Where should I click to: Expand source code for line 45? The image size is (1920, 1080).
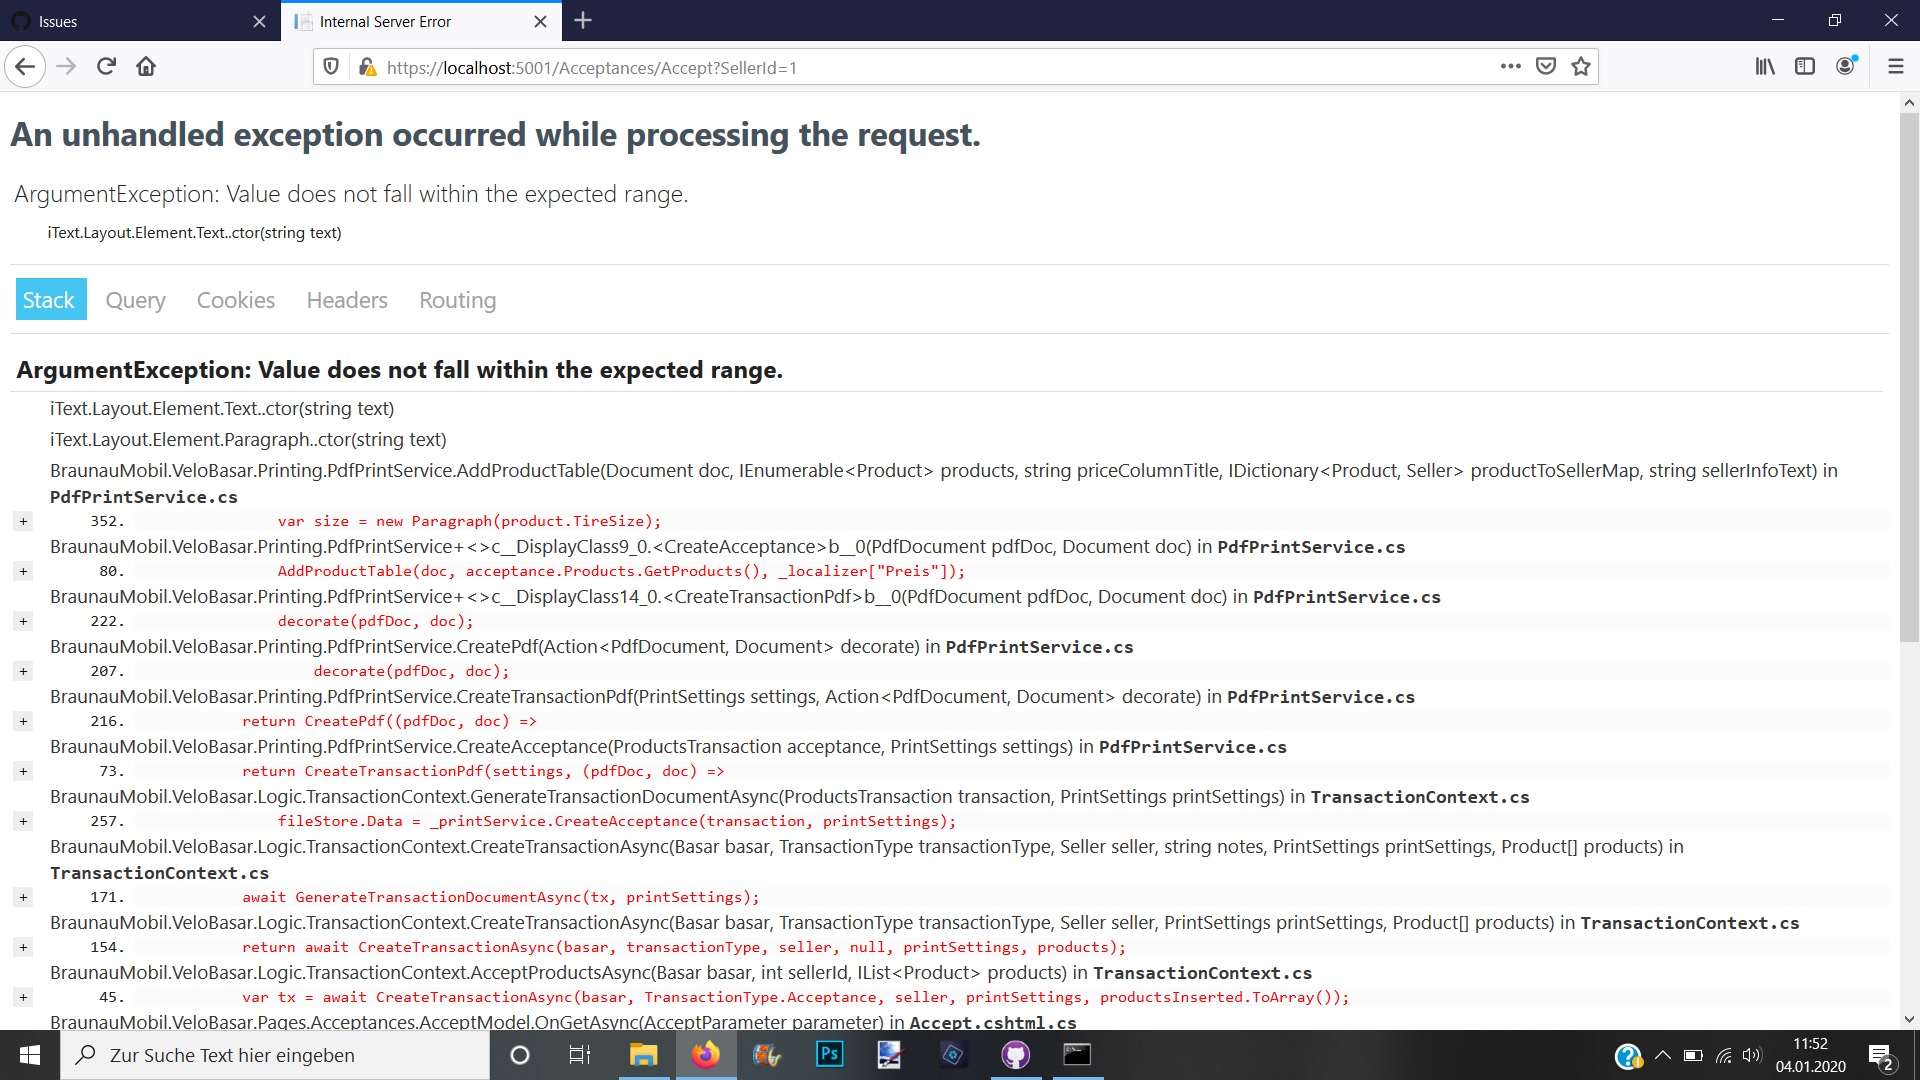[x=23, y=997]
